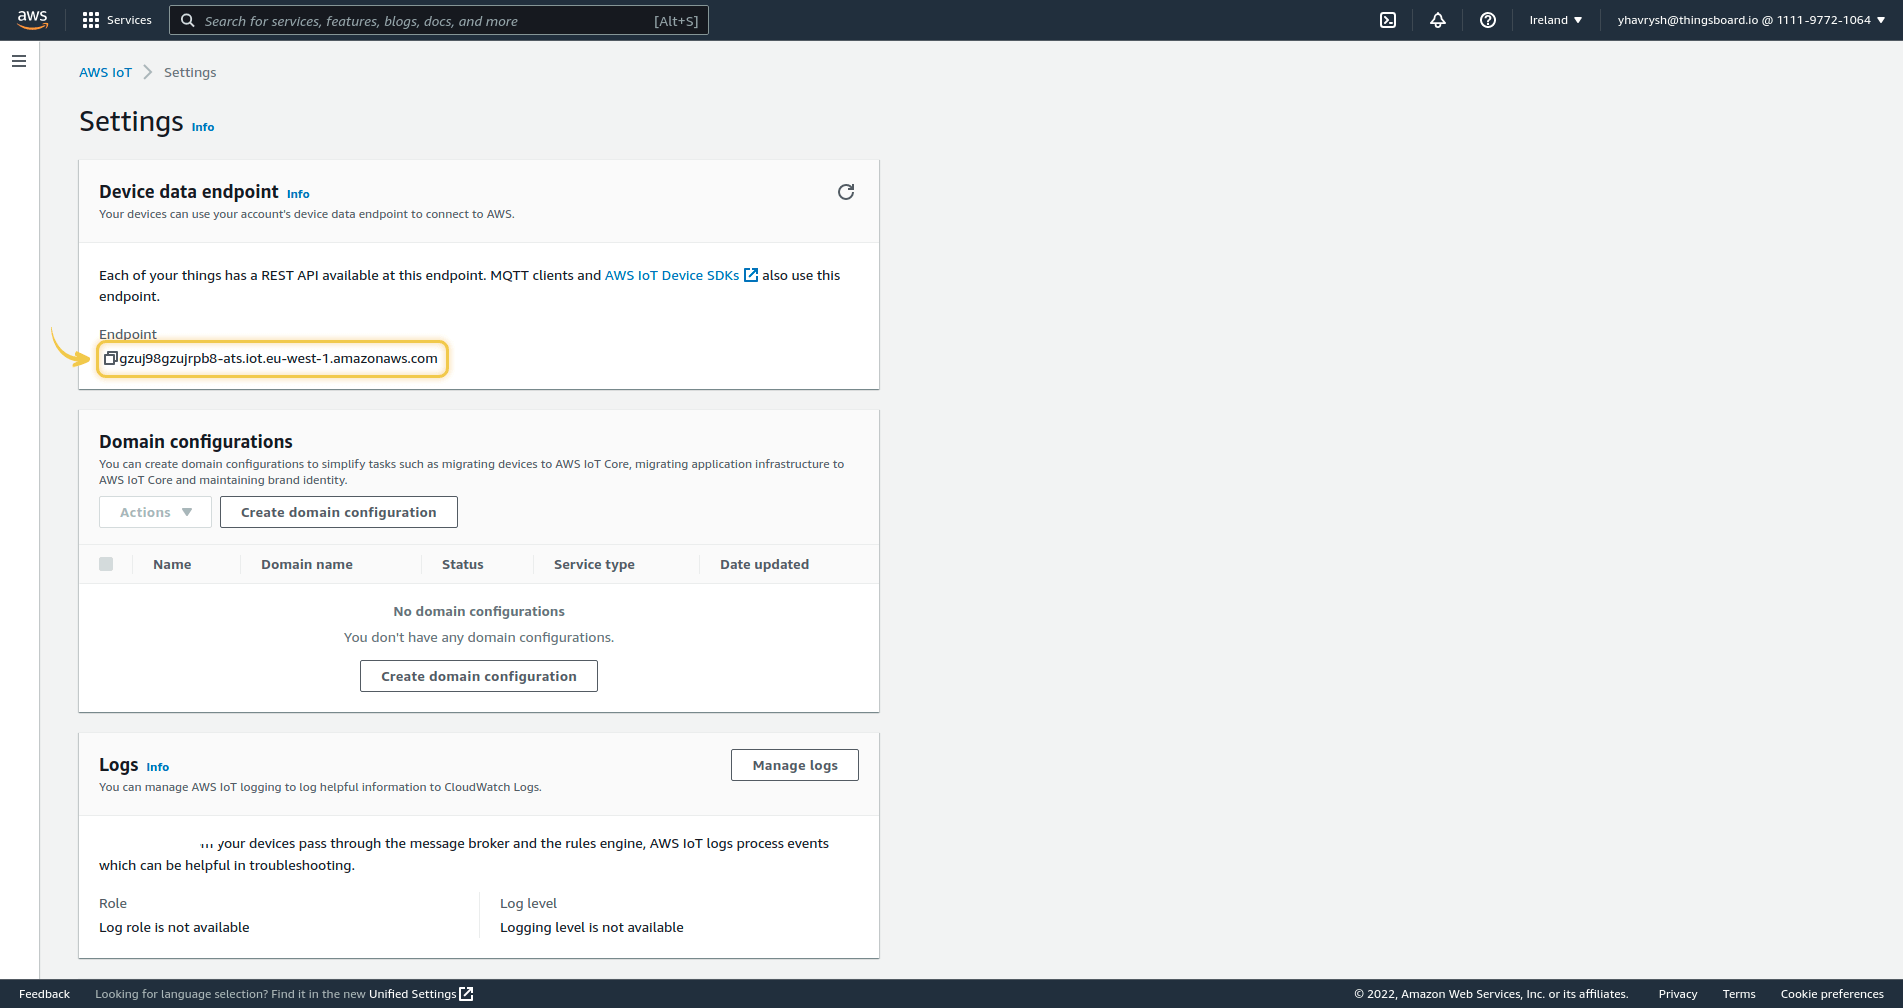Open the Services grid menu
This screenshot has width=1903, height=1008.
coord(117,20)
